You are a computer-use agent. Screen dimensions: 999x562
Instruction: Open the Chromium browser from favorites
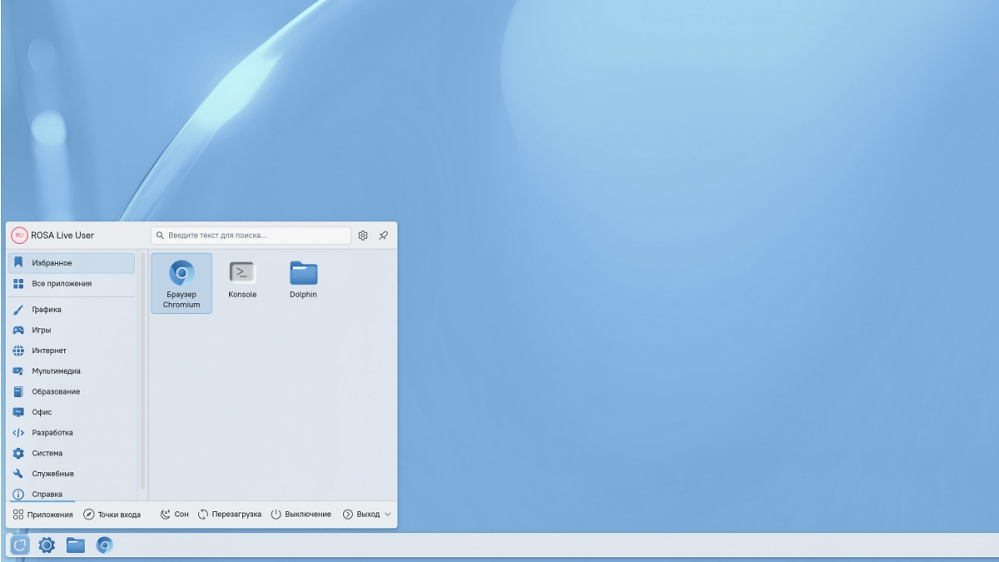181,283
